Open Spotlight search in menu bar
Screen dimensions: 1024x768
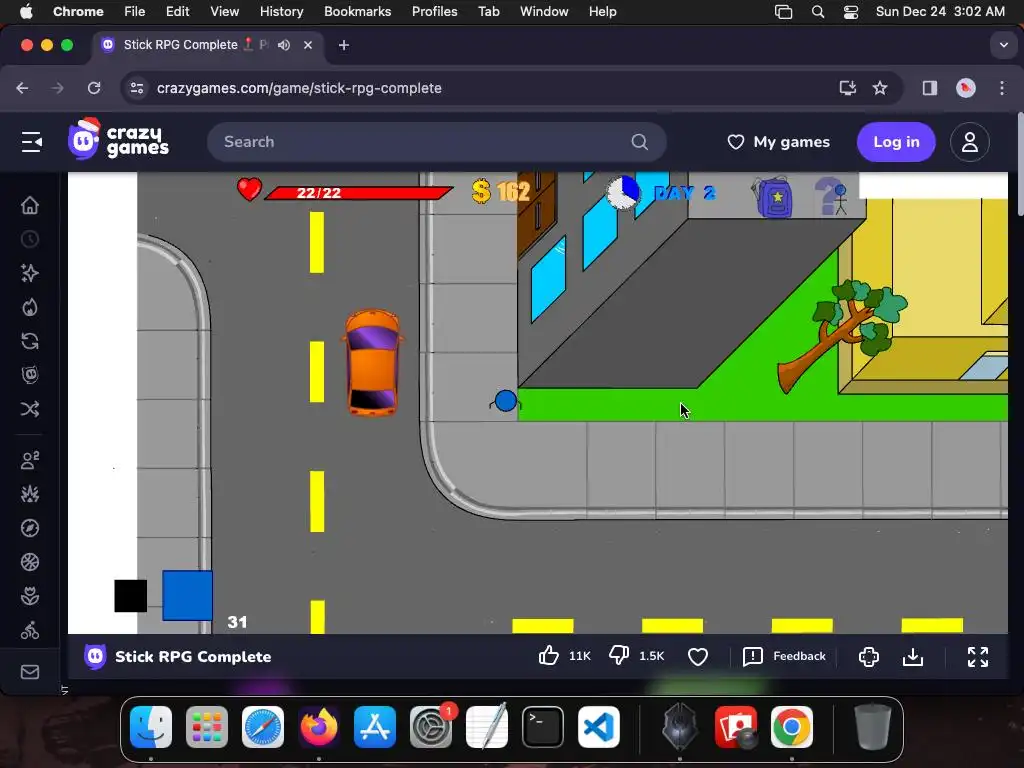coord(818,12)
